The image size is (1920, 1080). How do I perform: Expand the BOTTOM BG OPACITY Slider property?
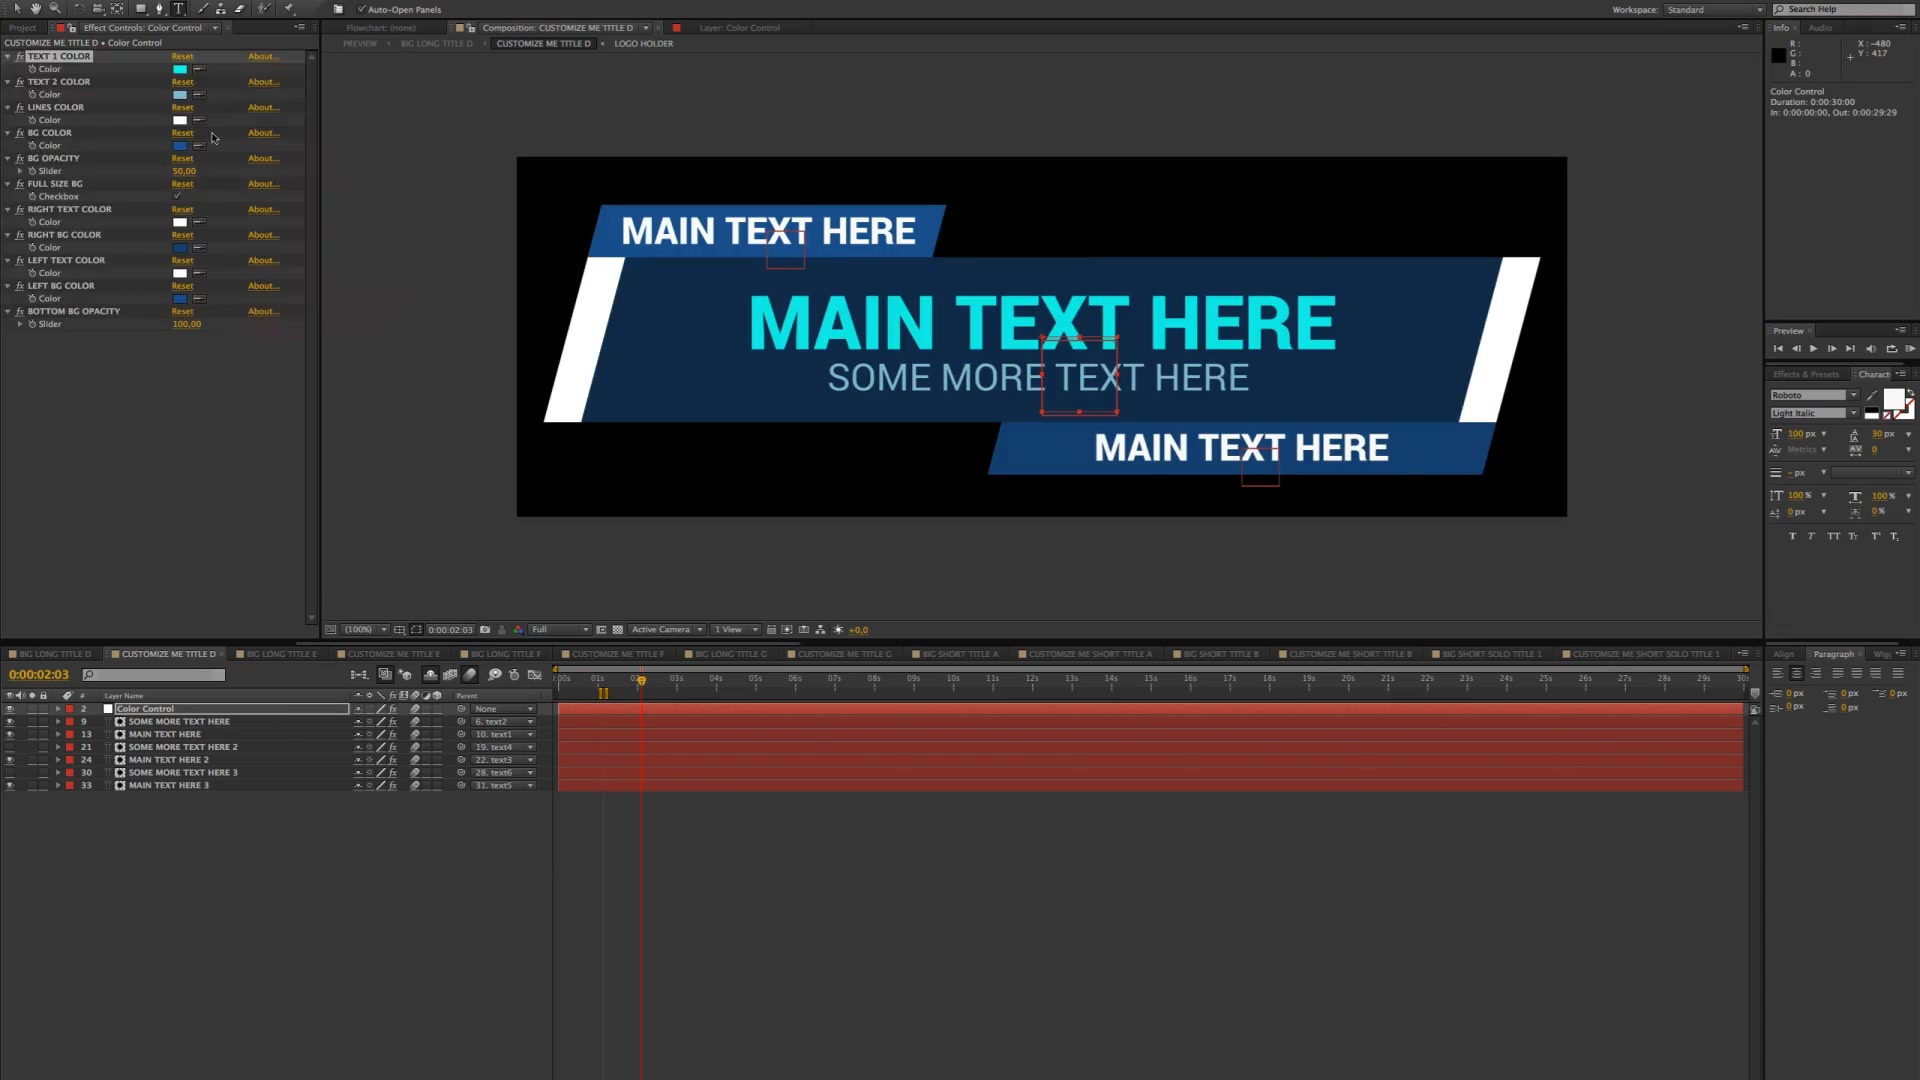click(x=20, y=324)
